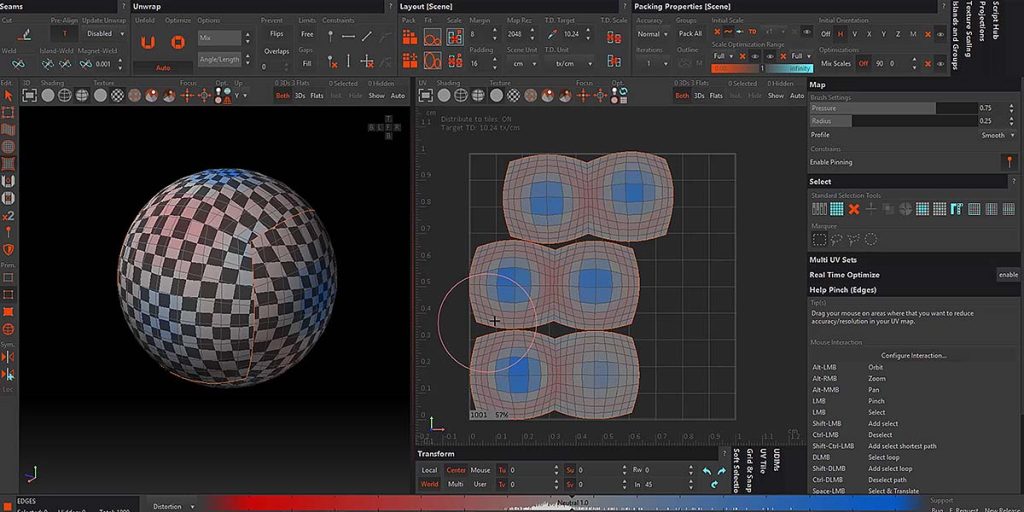This screenshot has width=1024, height=512.
Task: Click the Configure Interaction button
Action: pyautogui.click(x=913, y=355)
